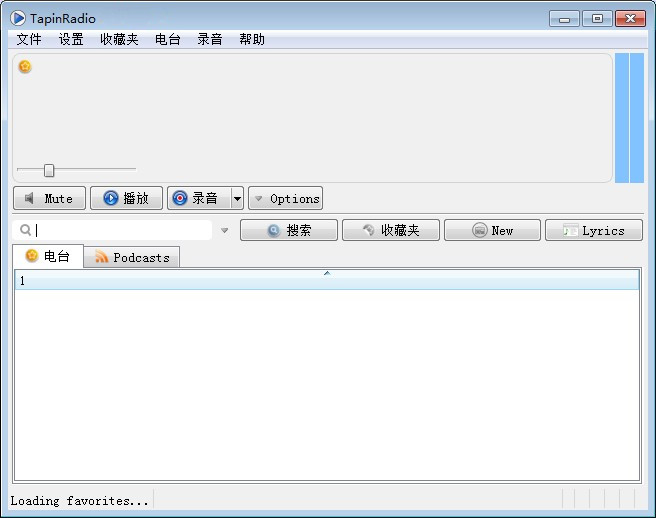Click into the station search field
The image size is (656, 518).
click(x=112, y=230)
